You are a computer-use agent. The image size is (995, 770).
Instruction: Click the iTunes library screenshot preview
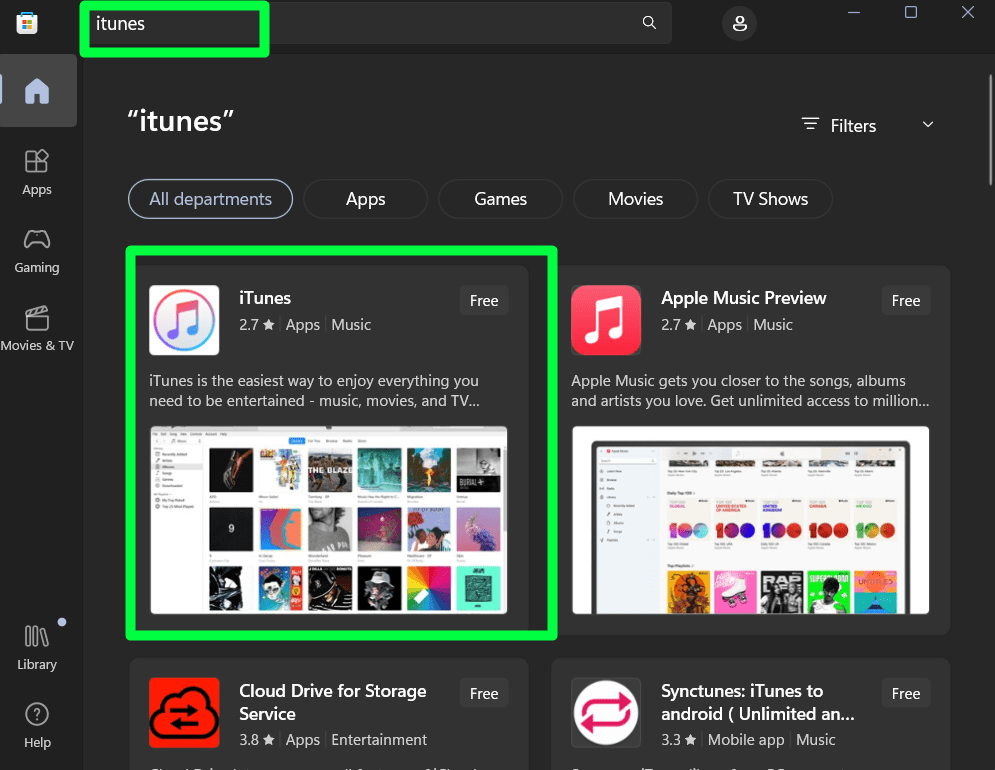(328, 520)
